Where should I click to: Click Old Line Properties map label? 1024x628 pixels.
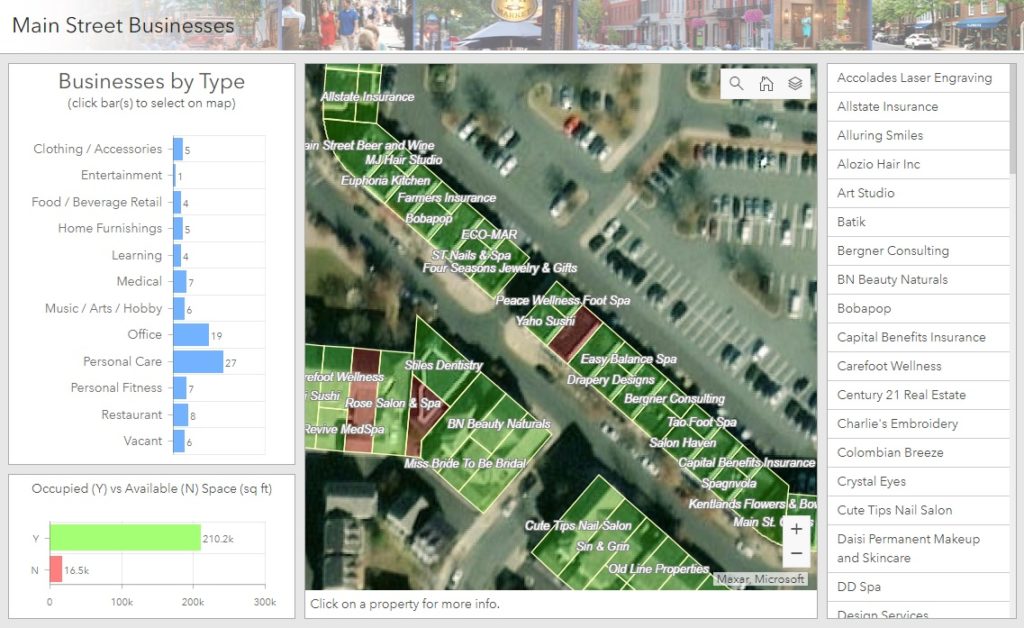pyautogui.click(x=658, y=569)
